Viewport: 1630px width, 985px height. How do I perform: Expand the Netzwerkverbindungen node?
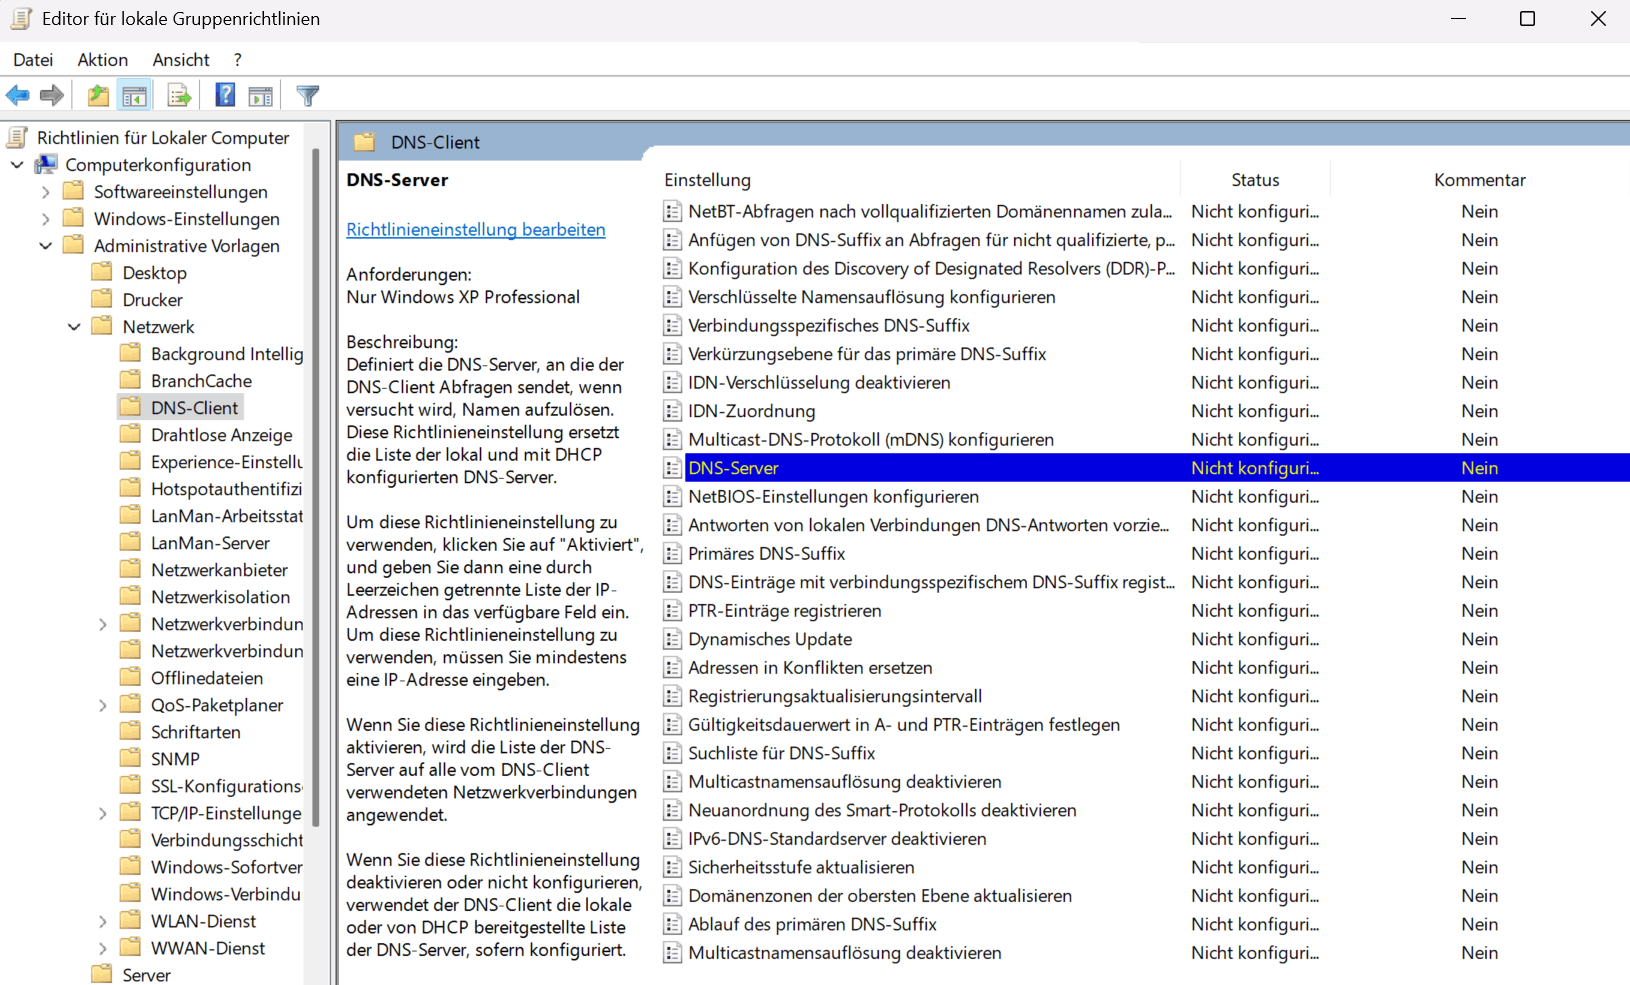pyautogui.click(x=103, y=623)
